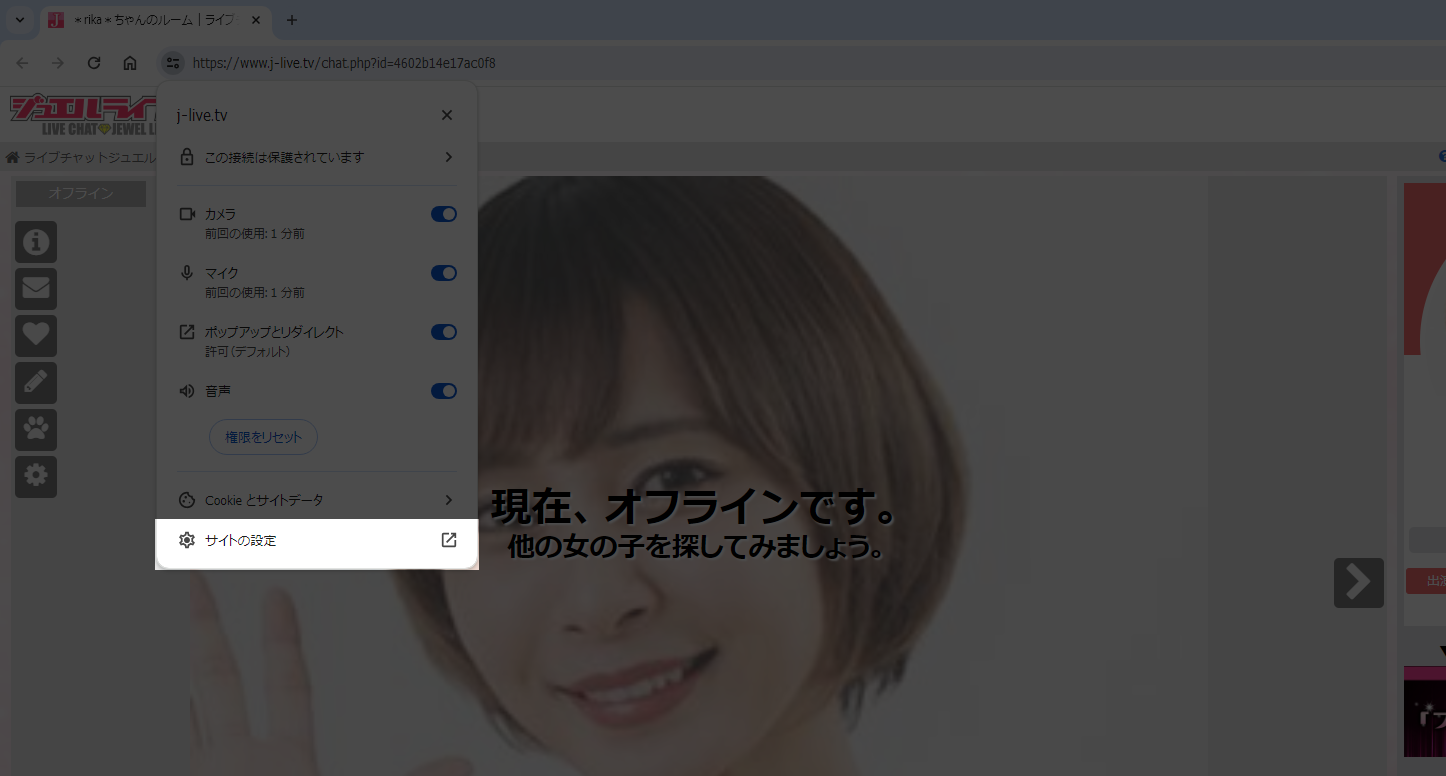
Task: Click the paw print icon
Action: coord(36,430)
